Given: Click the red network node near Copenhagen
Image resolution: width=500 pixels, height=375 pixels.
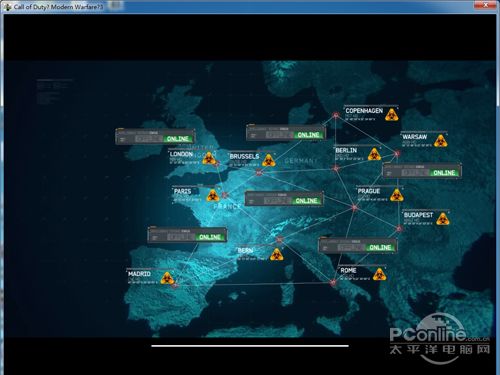Looking at the screenshot, I should coord(336,115).
